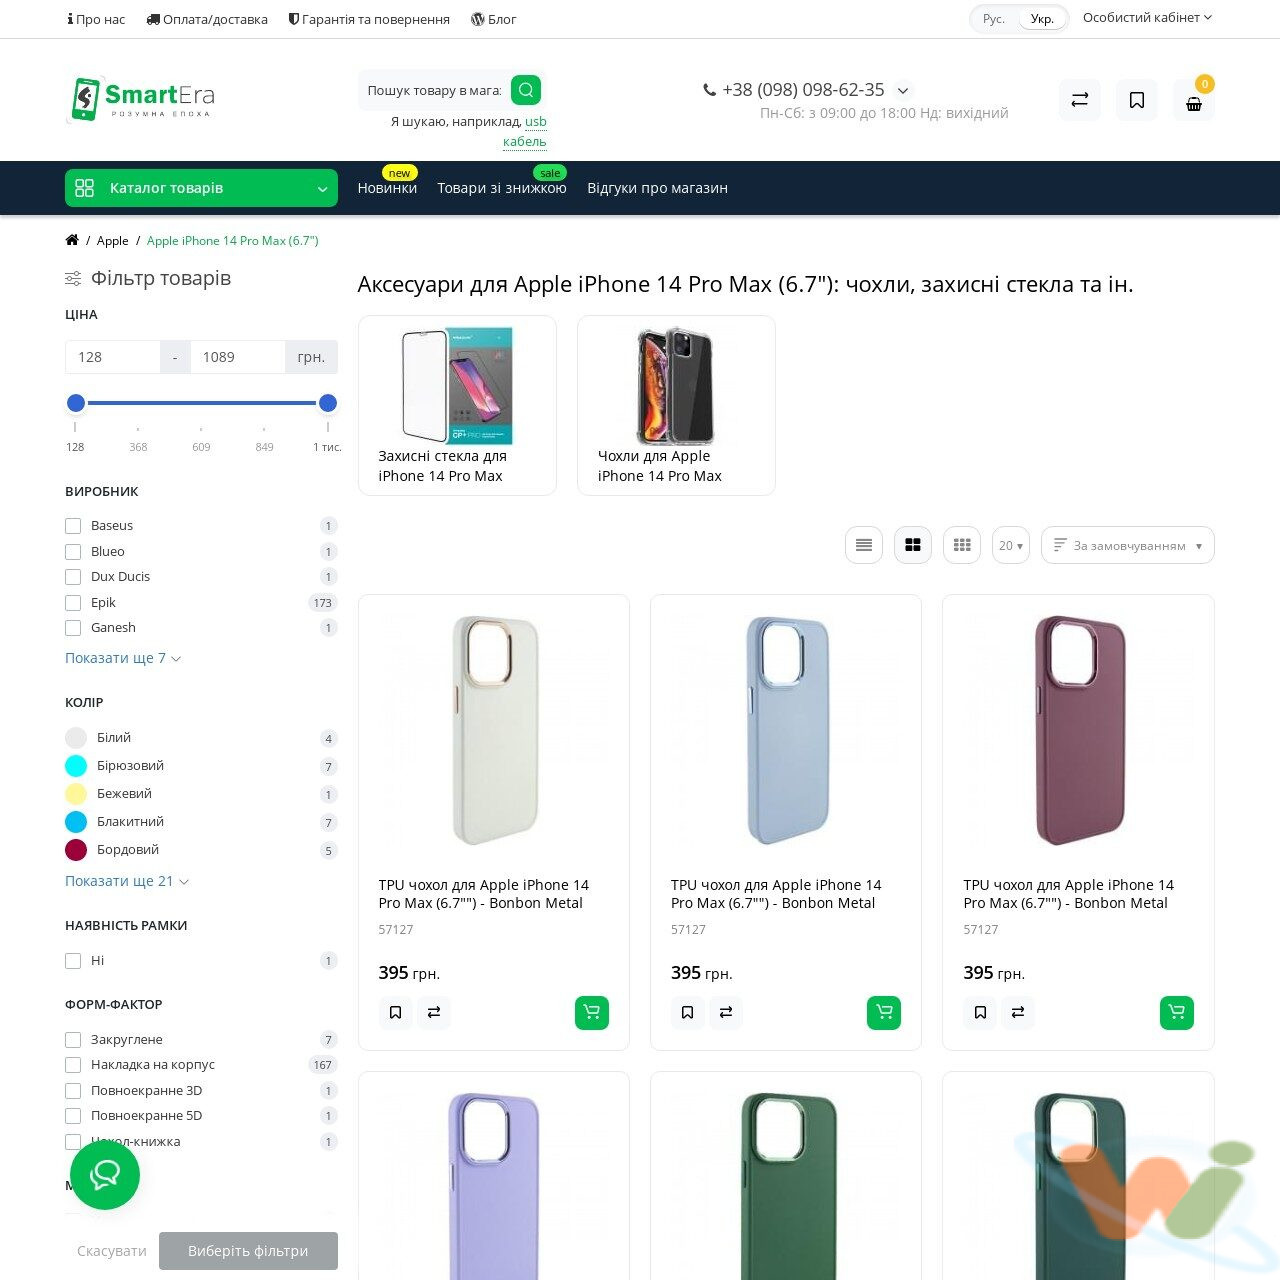The height and width of the screenshot is (1280, 1280).
Task: Switch to list view layout
Action: tap(864, 545)
